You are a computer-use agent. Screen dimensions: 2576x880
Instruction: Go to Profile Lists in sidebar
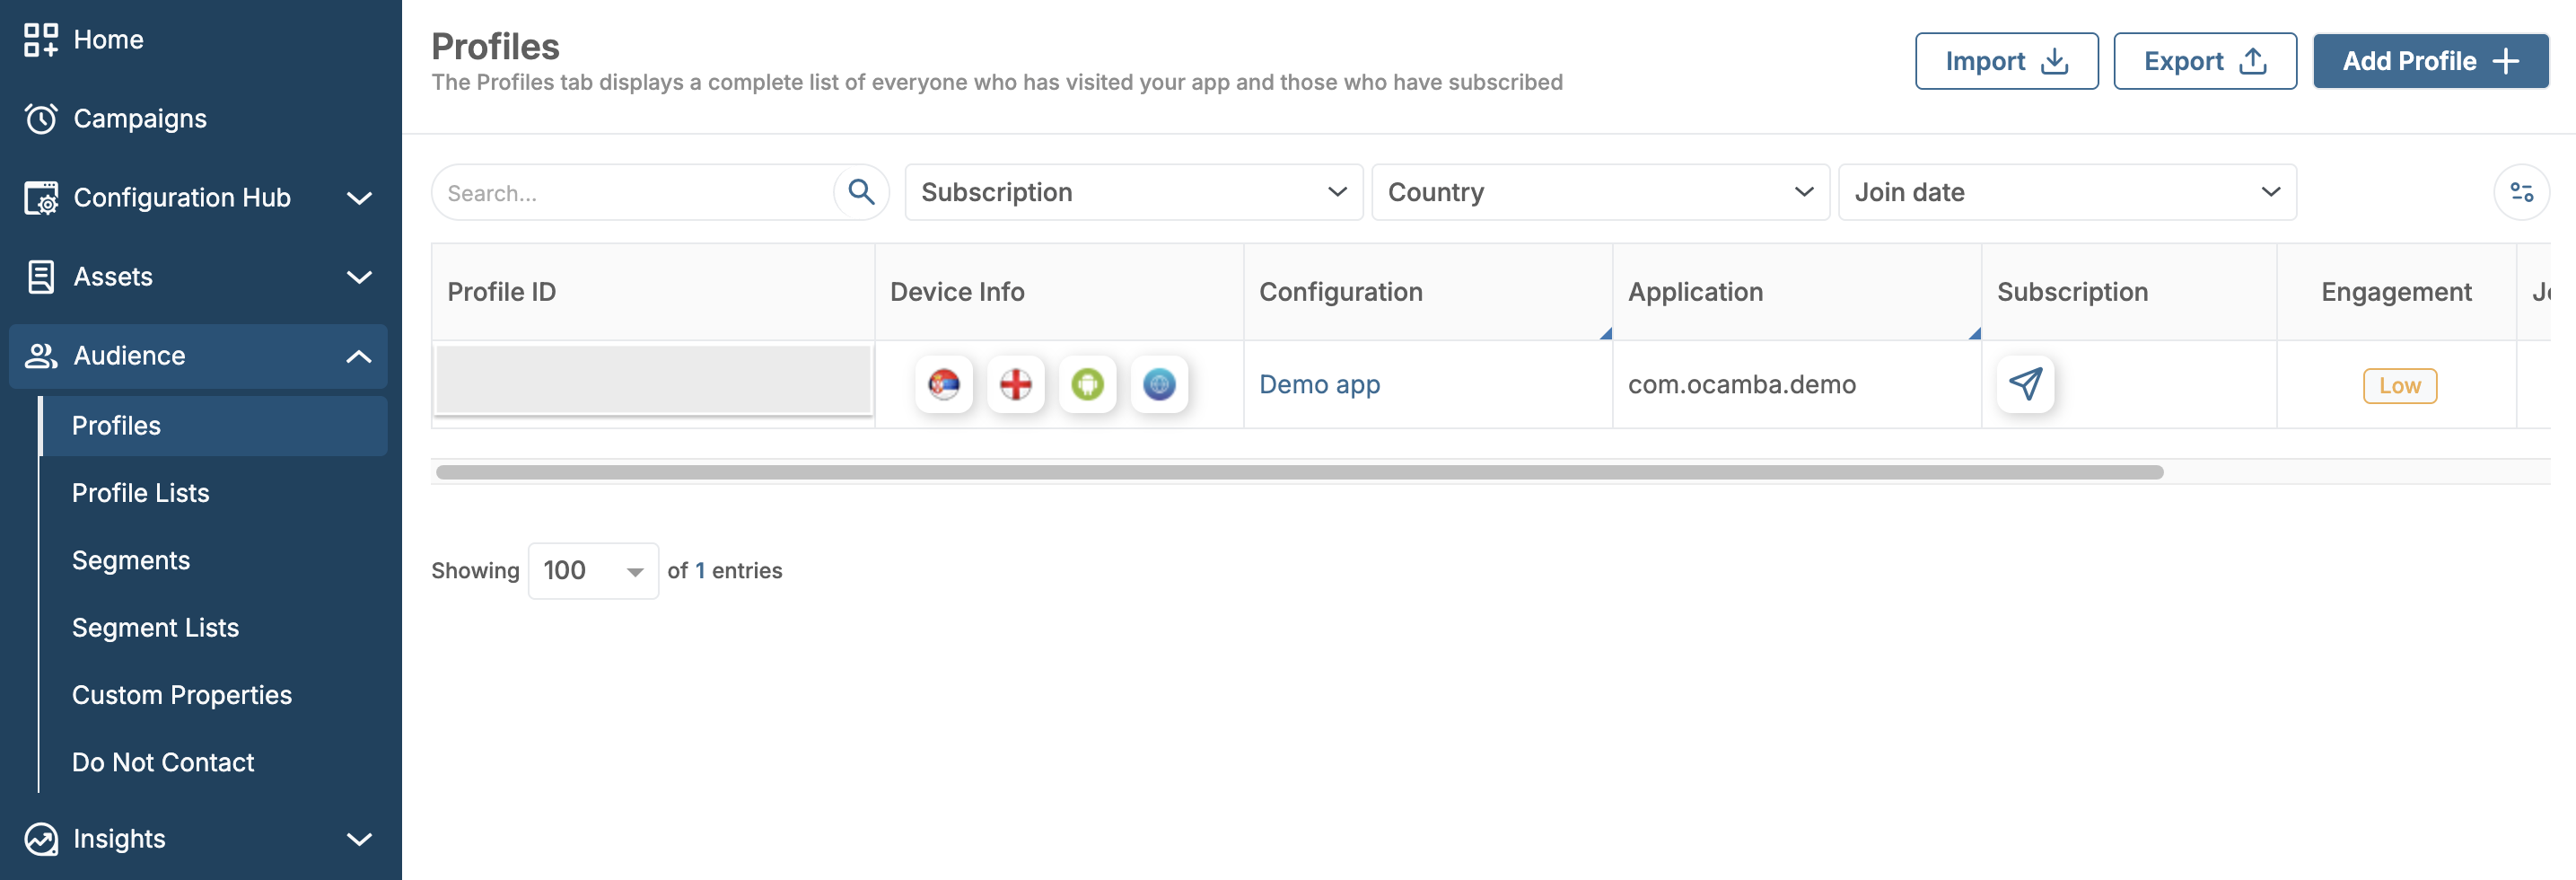(x=141, y=493)
